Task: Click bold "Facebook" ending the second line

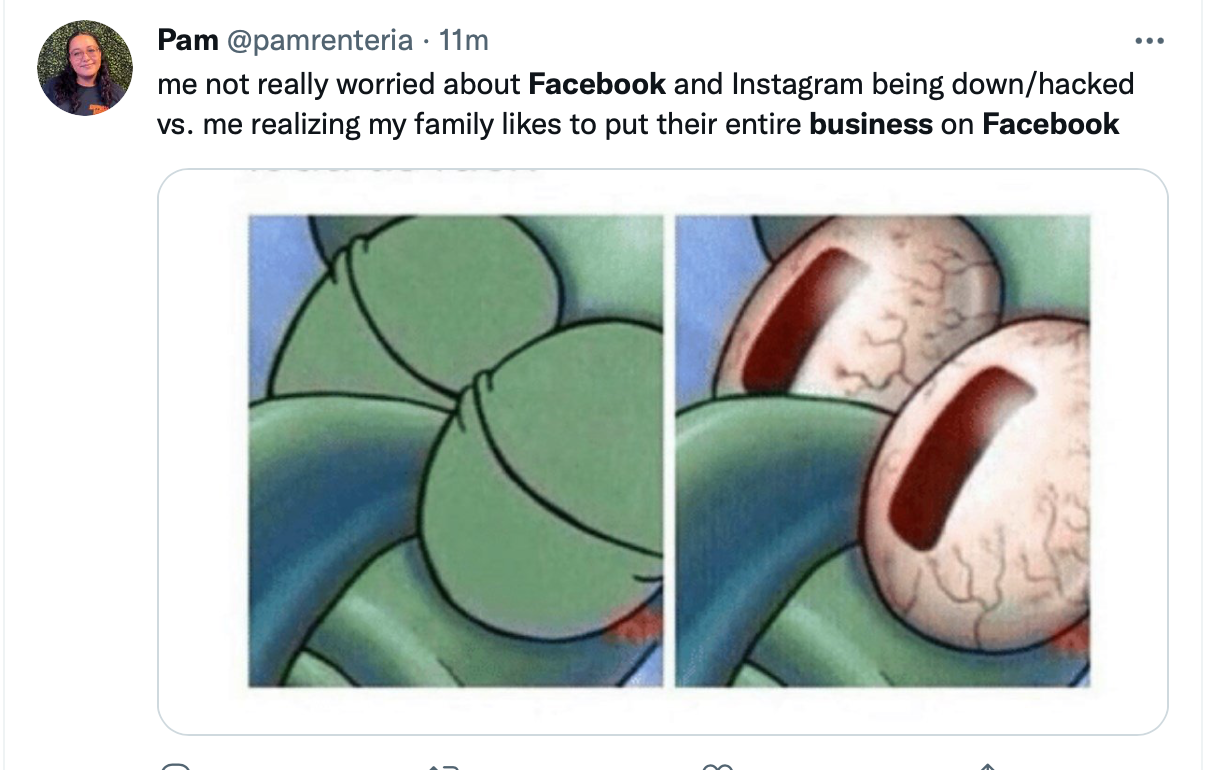Action: click(1050, 124)
